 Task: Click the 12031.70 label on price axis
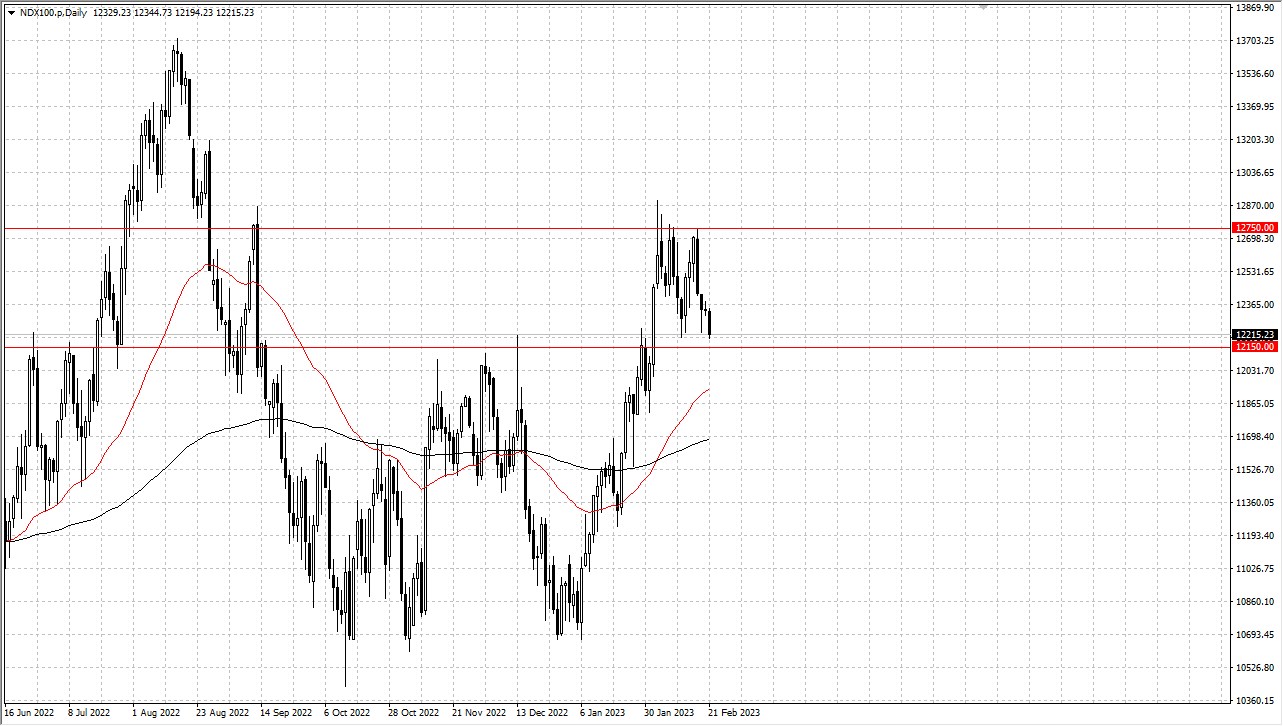[x=1254, y=371]
